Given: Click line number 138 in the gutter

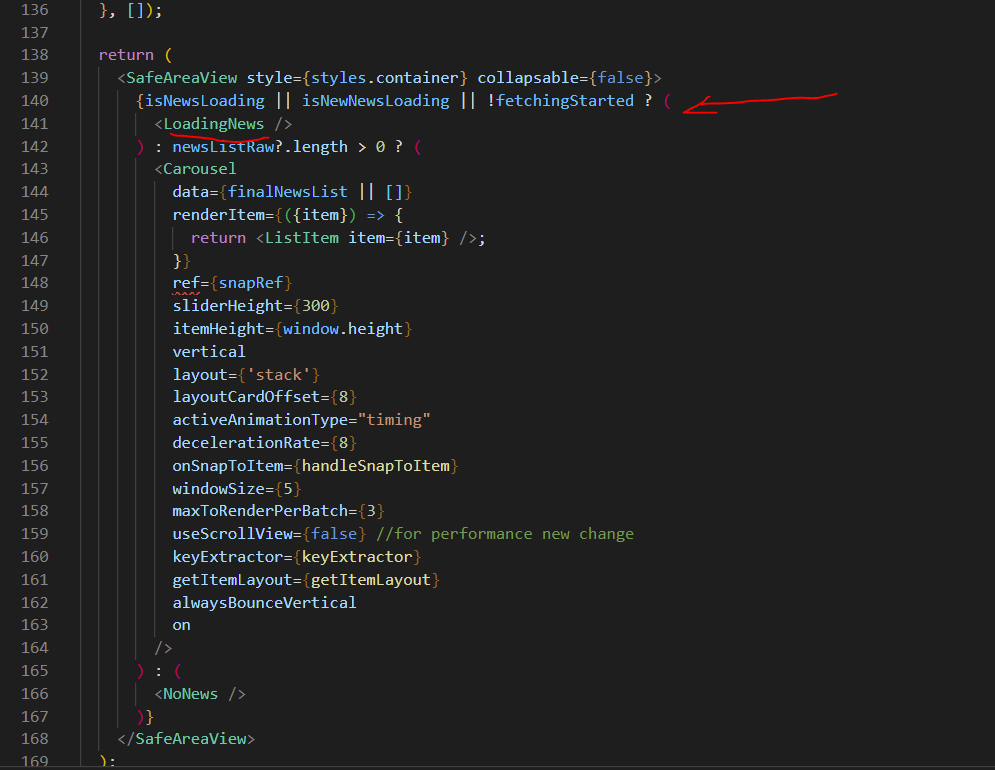Looking at the screenshot, I should [x=34, y=55].
